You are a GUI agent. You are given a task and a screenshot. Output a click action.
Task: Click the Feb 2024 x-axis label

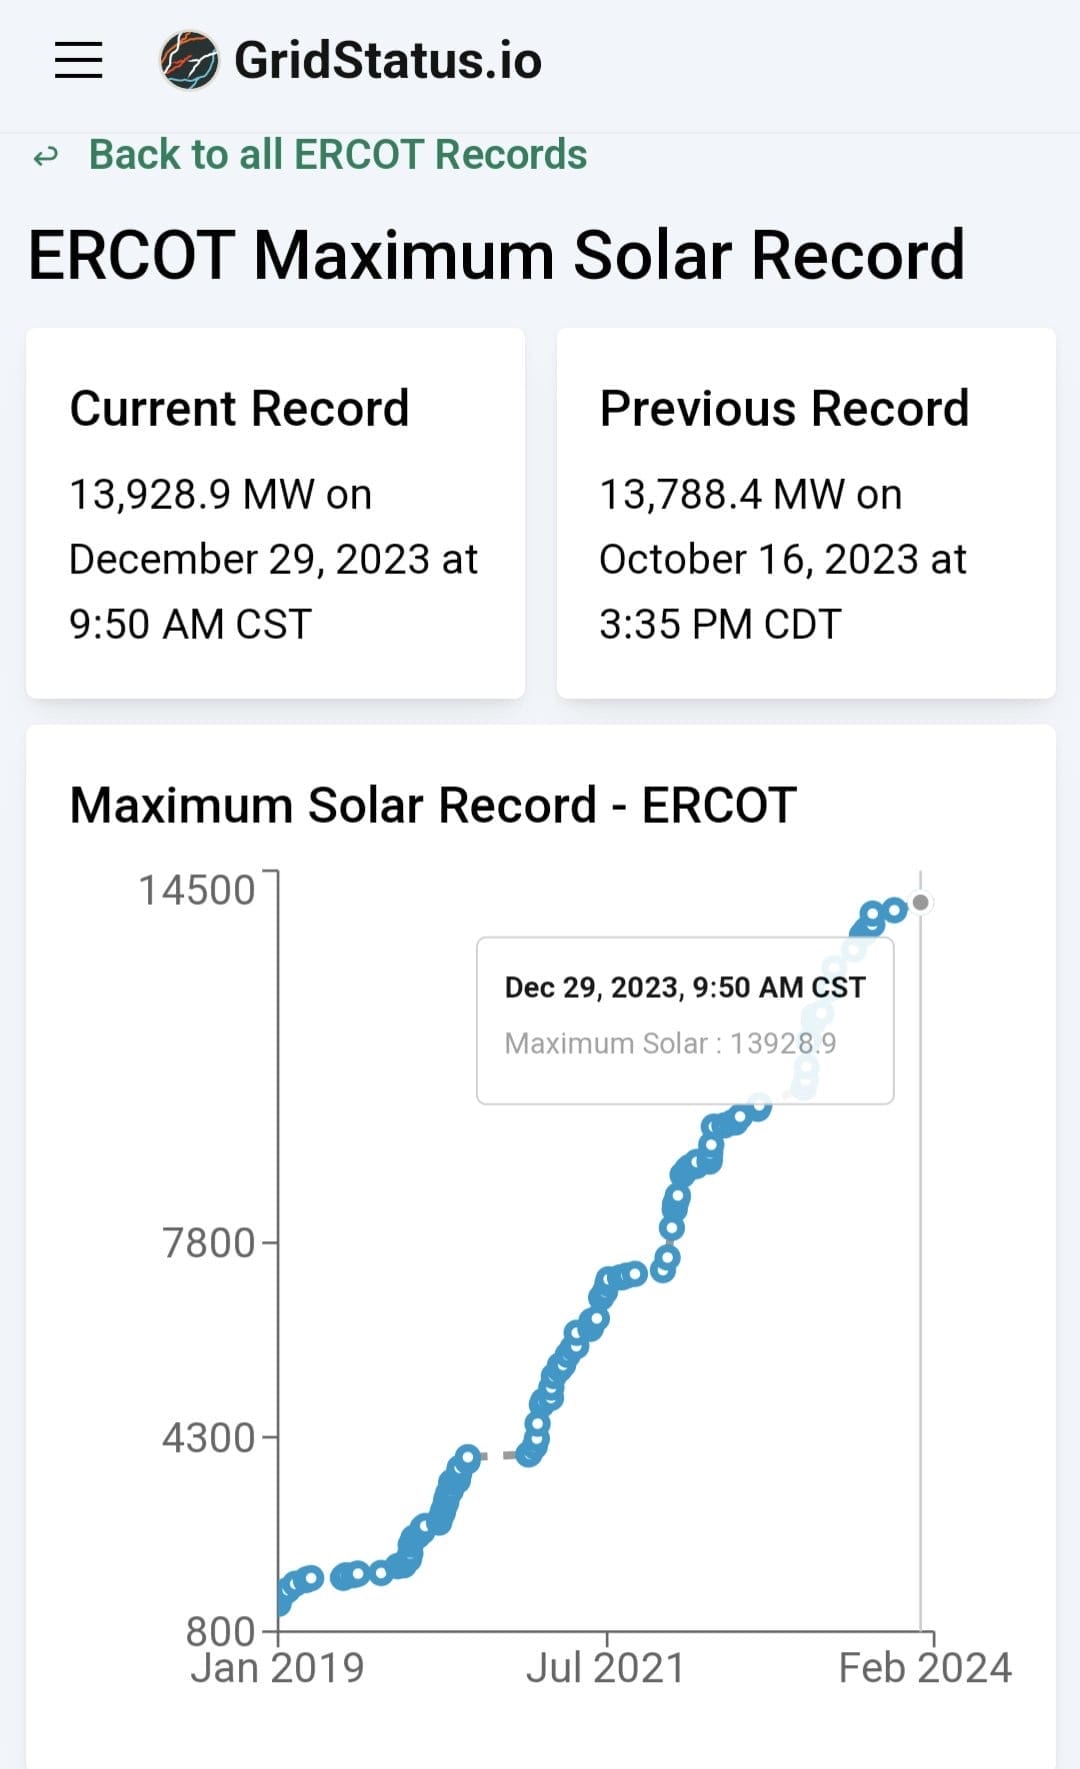tap(924, 1668)
